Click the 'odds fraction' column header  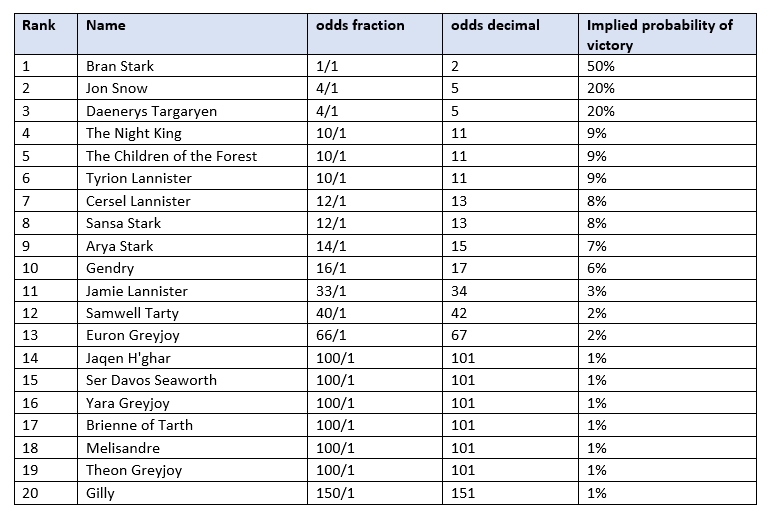[359, 25]
